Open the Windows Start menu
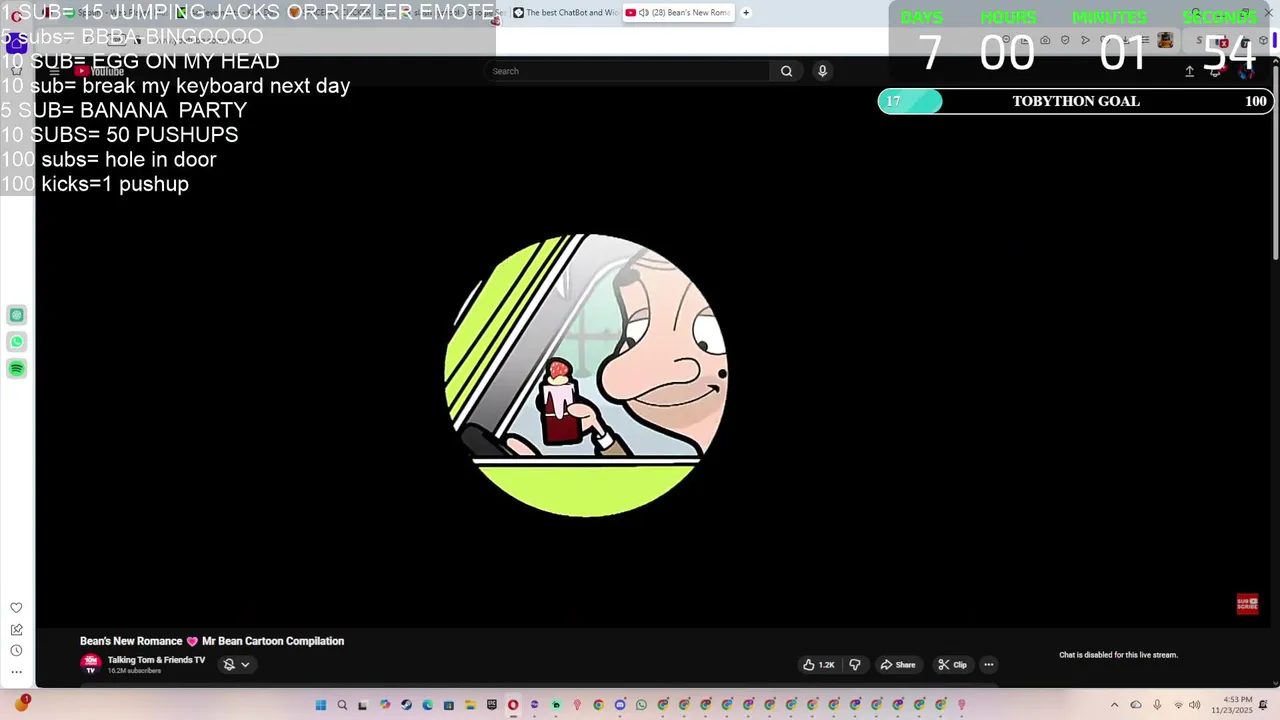This screenshot has width=1280, height=720. tap(321, 705)
